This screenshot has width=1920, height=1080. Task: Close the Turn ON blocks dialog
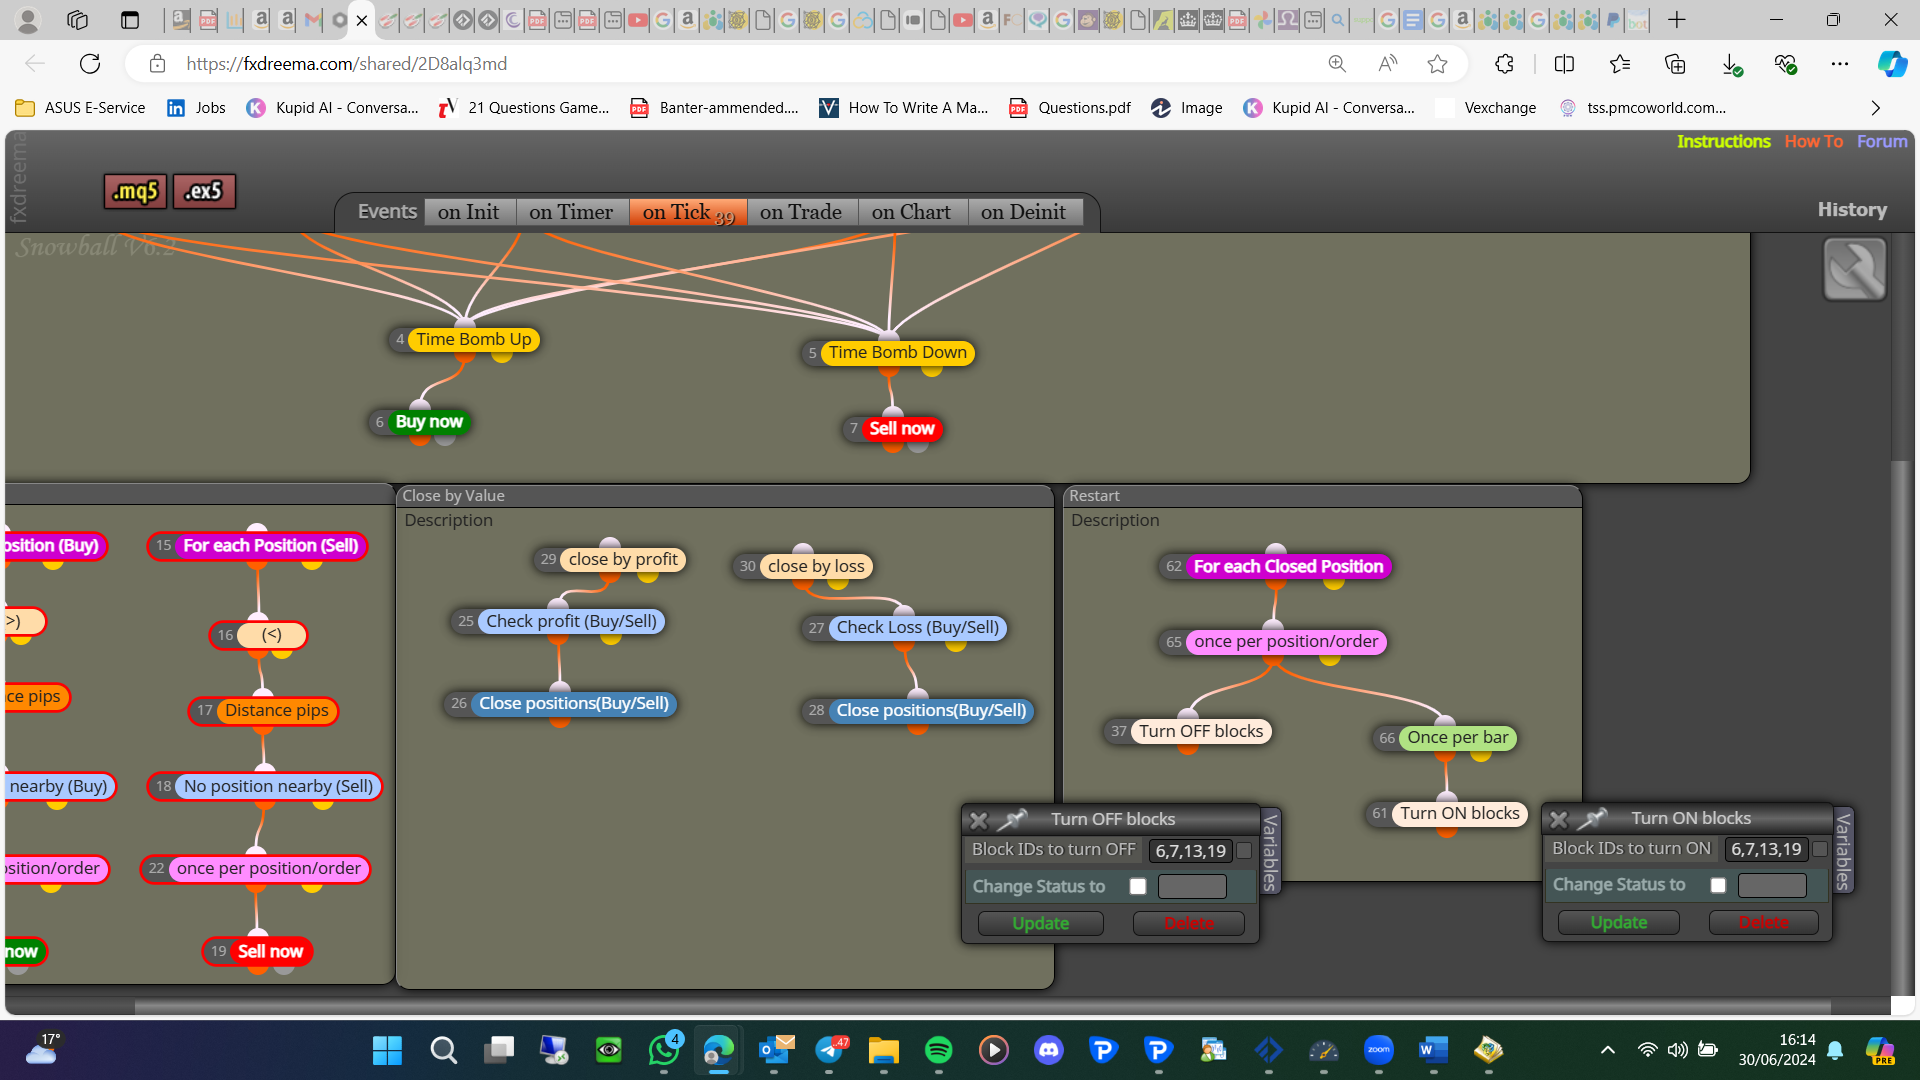[x=1558, y=819]
